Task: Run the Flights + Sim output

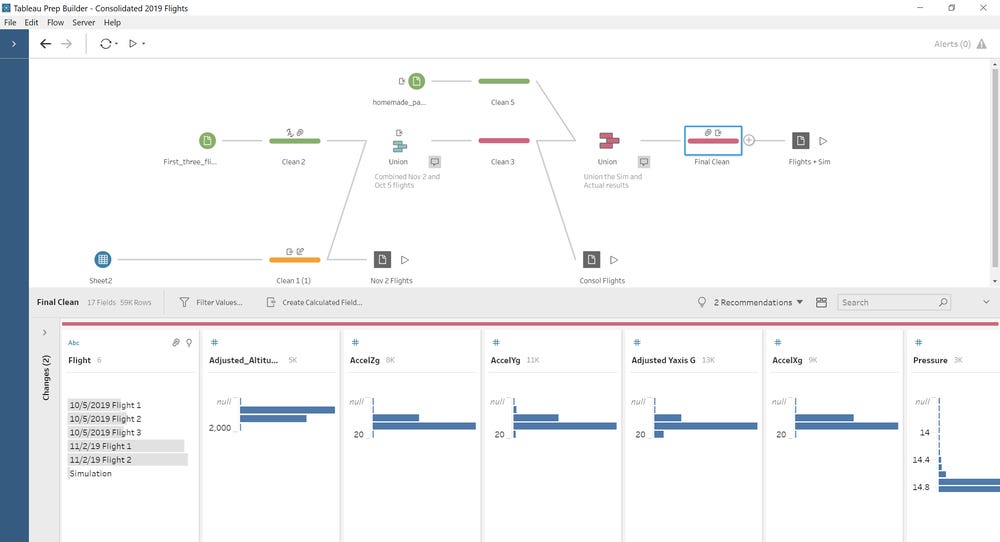Action: (823, 141)
